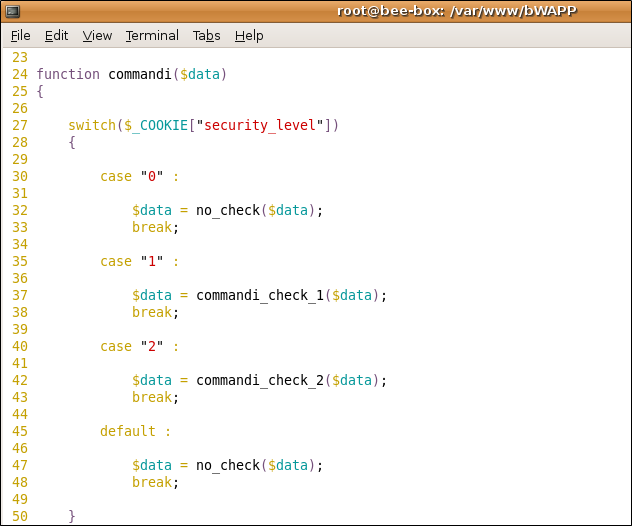Click 'commandi' function name on line 24
This screenshot has height=526, width=632.
coord(140,74)
